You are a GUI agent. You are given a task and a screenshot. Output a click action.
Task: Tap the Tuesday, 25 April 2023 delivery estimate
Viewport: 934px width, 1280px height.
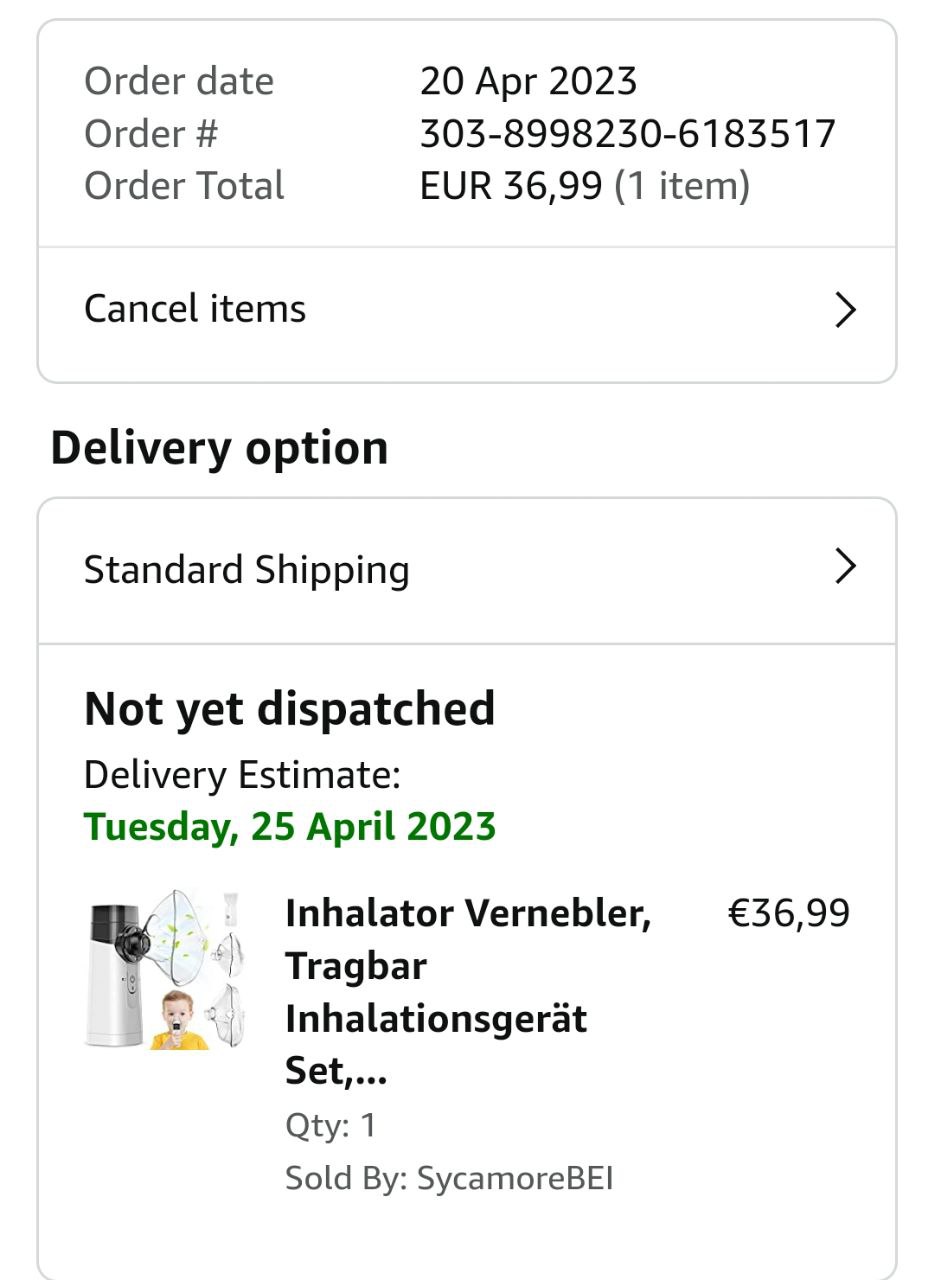coord(290,827)
